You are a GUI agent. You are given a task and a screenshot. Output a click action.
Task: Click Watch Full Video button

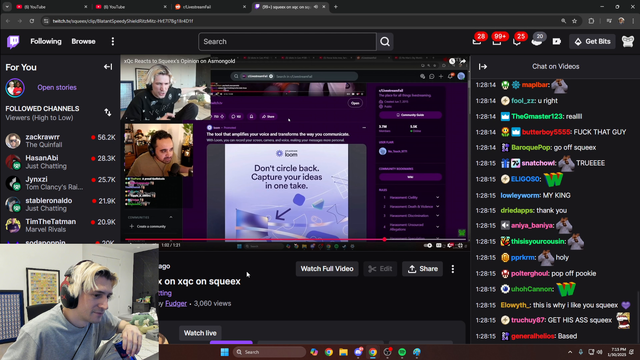click(x=327, y=269)
